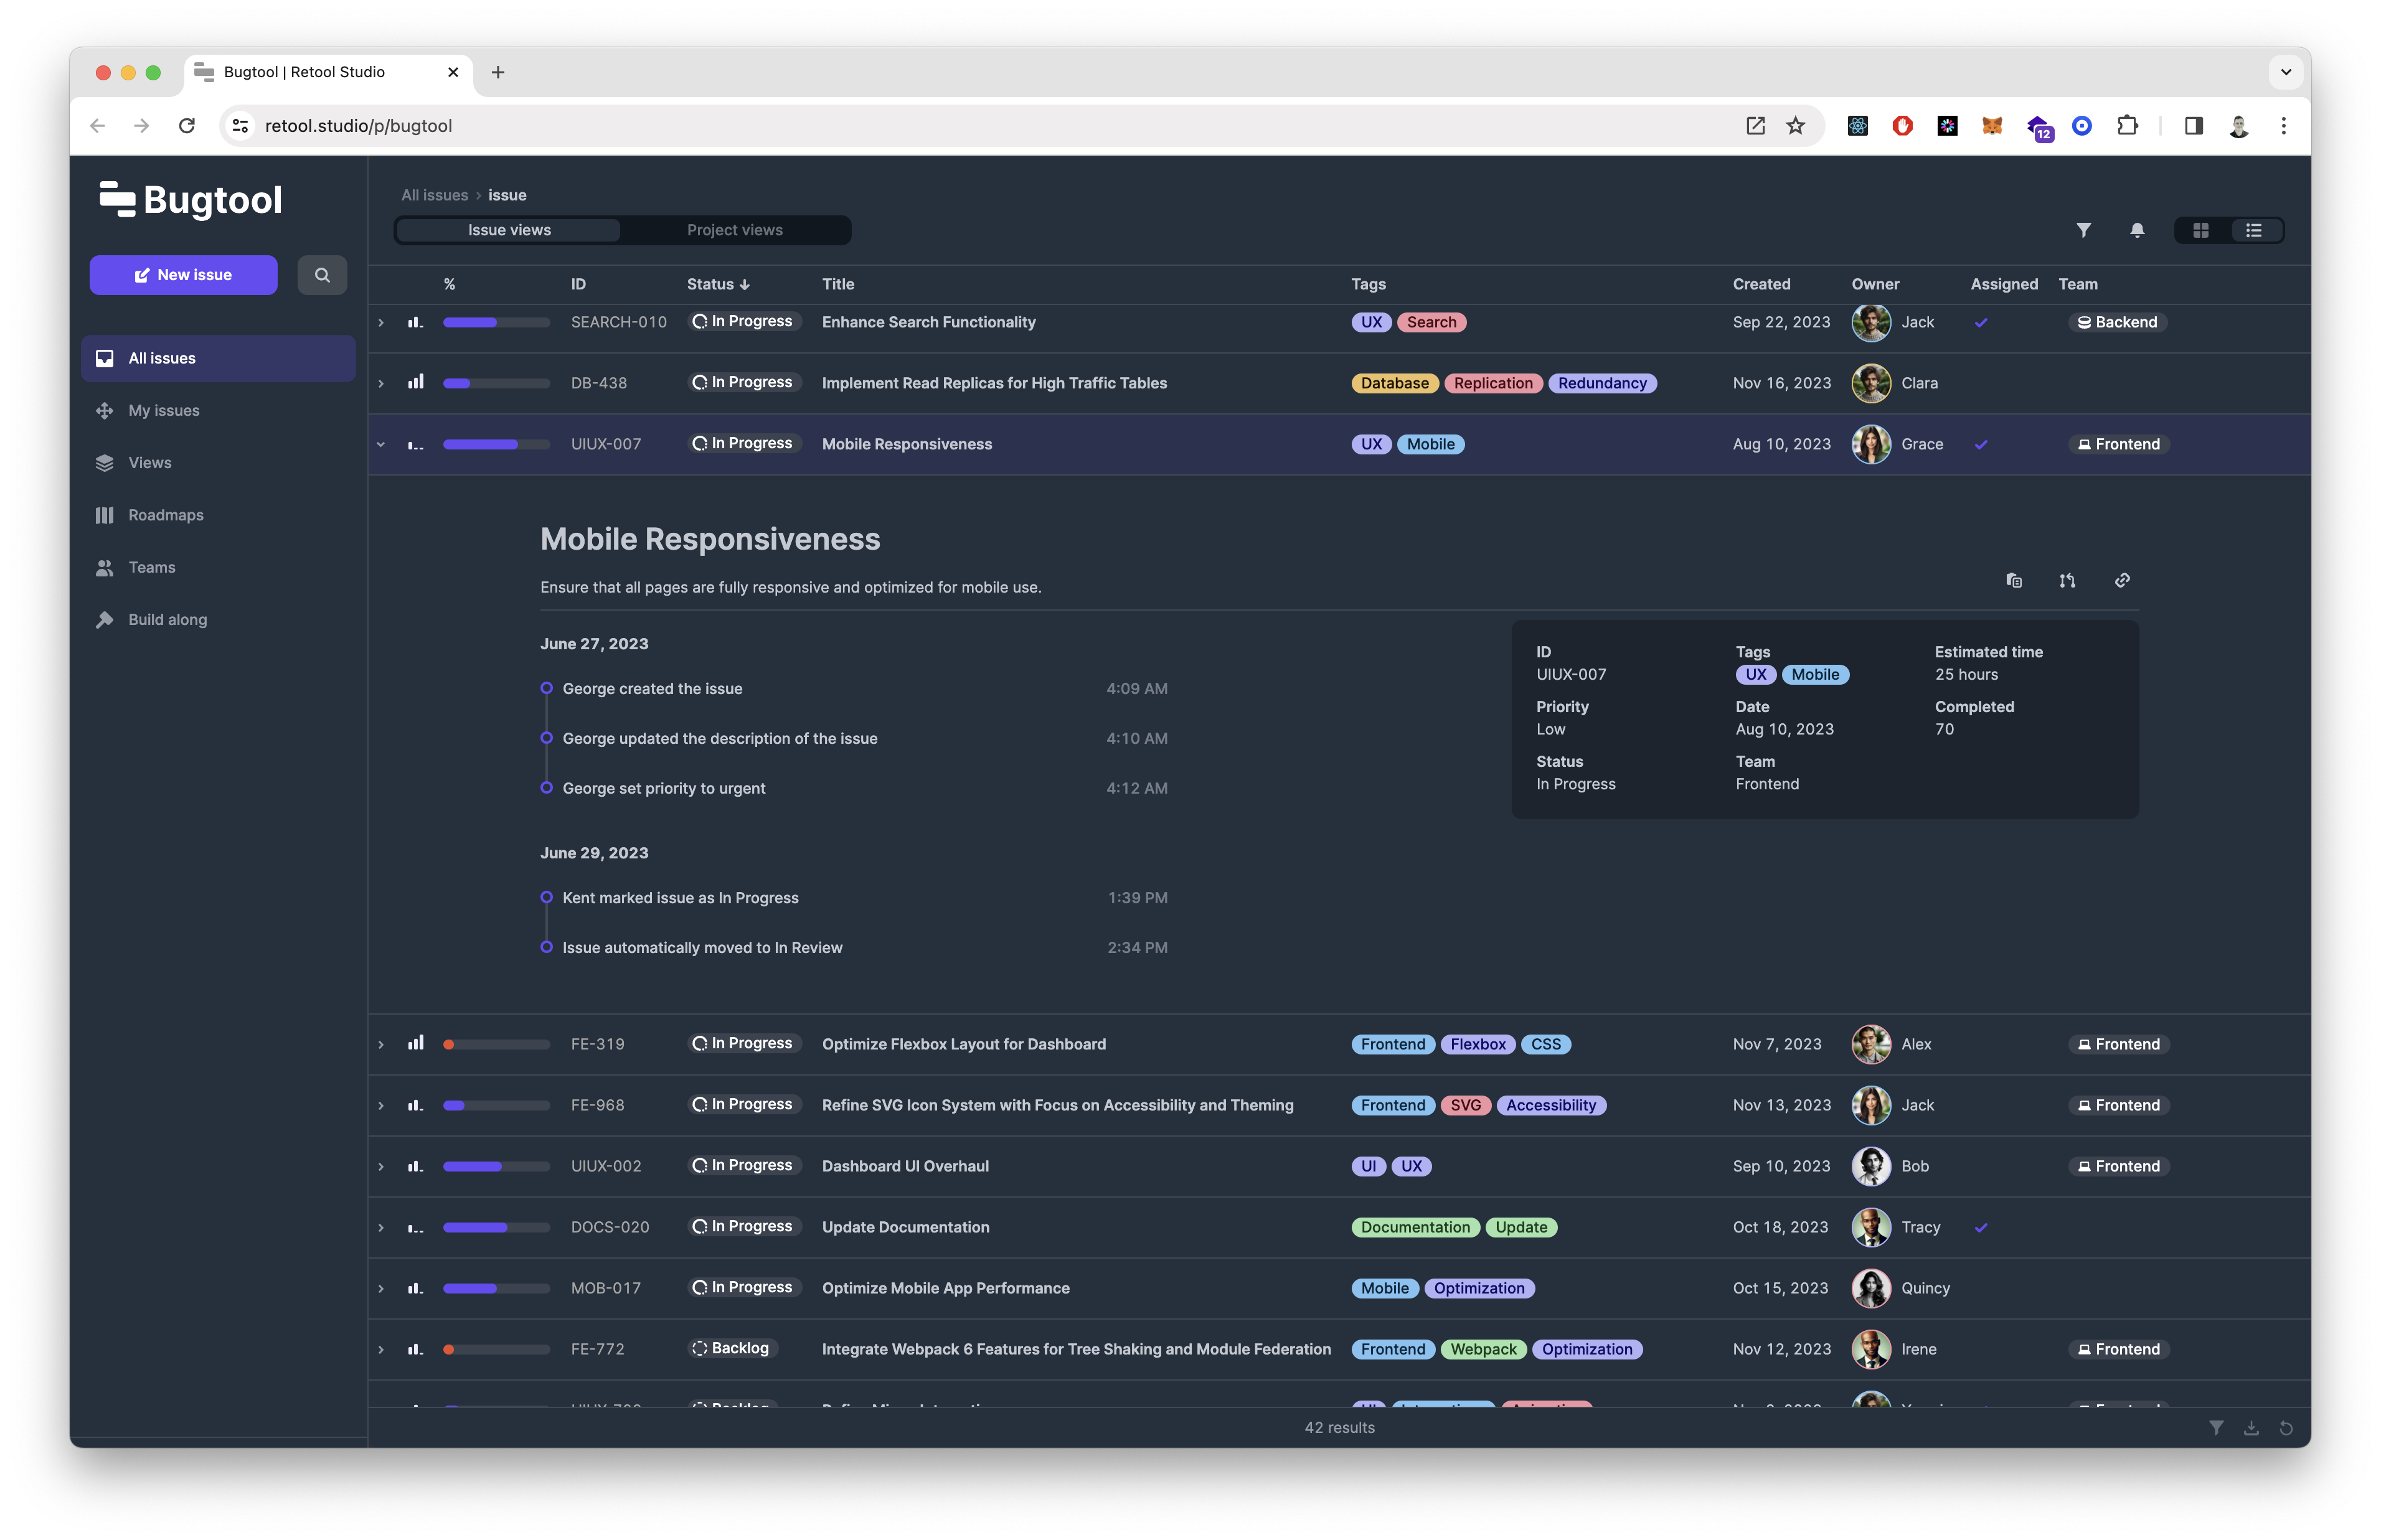This screenshot has width=2381, height=1540.
Task: Go to the All issues breadcrumb link
Action: [x=434, y=195]
